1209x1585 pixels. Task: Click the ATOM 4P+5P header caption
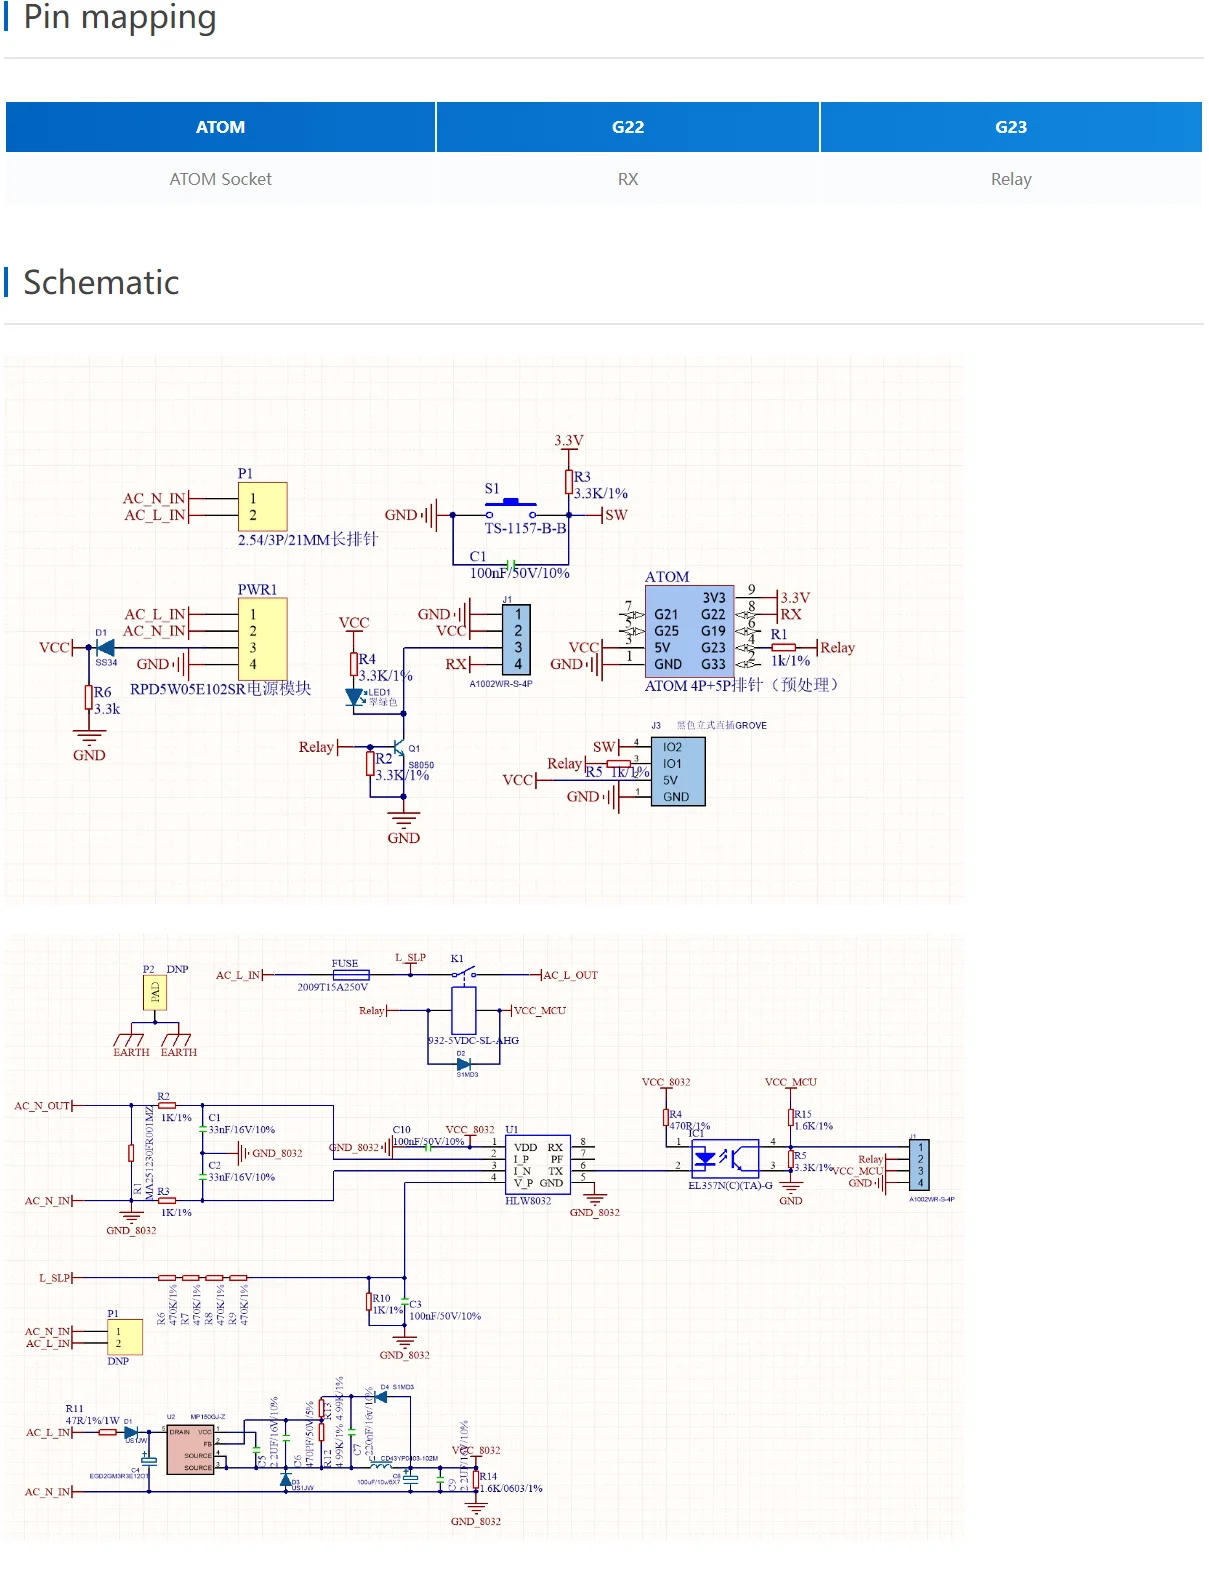[741, 685]
